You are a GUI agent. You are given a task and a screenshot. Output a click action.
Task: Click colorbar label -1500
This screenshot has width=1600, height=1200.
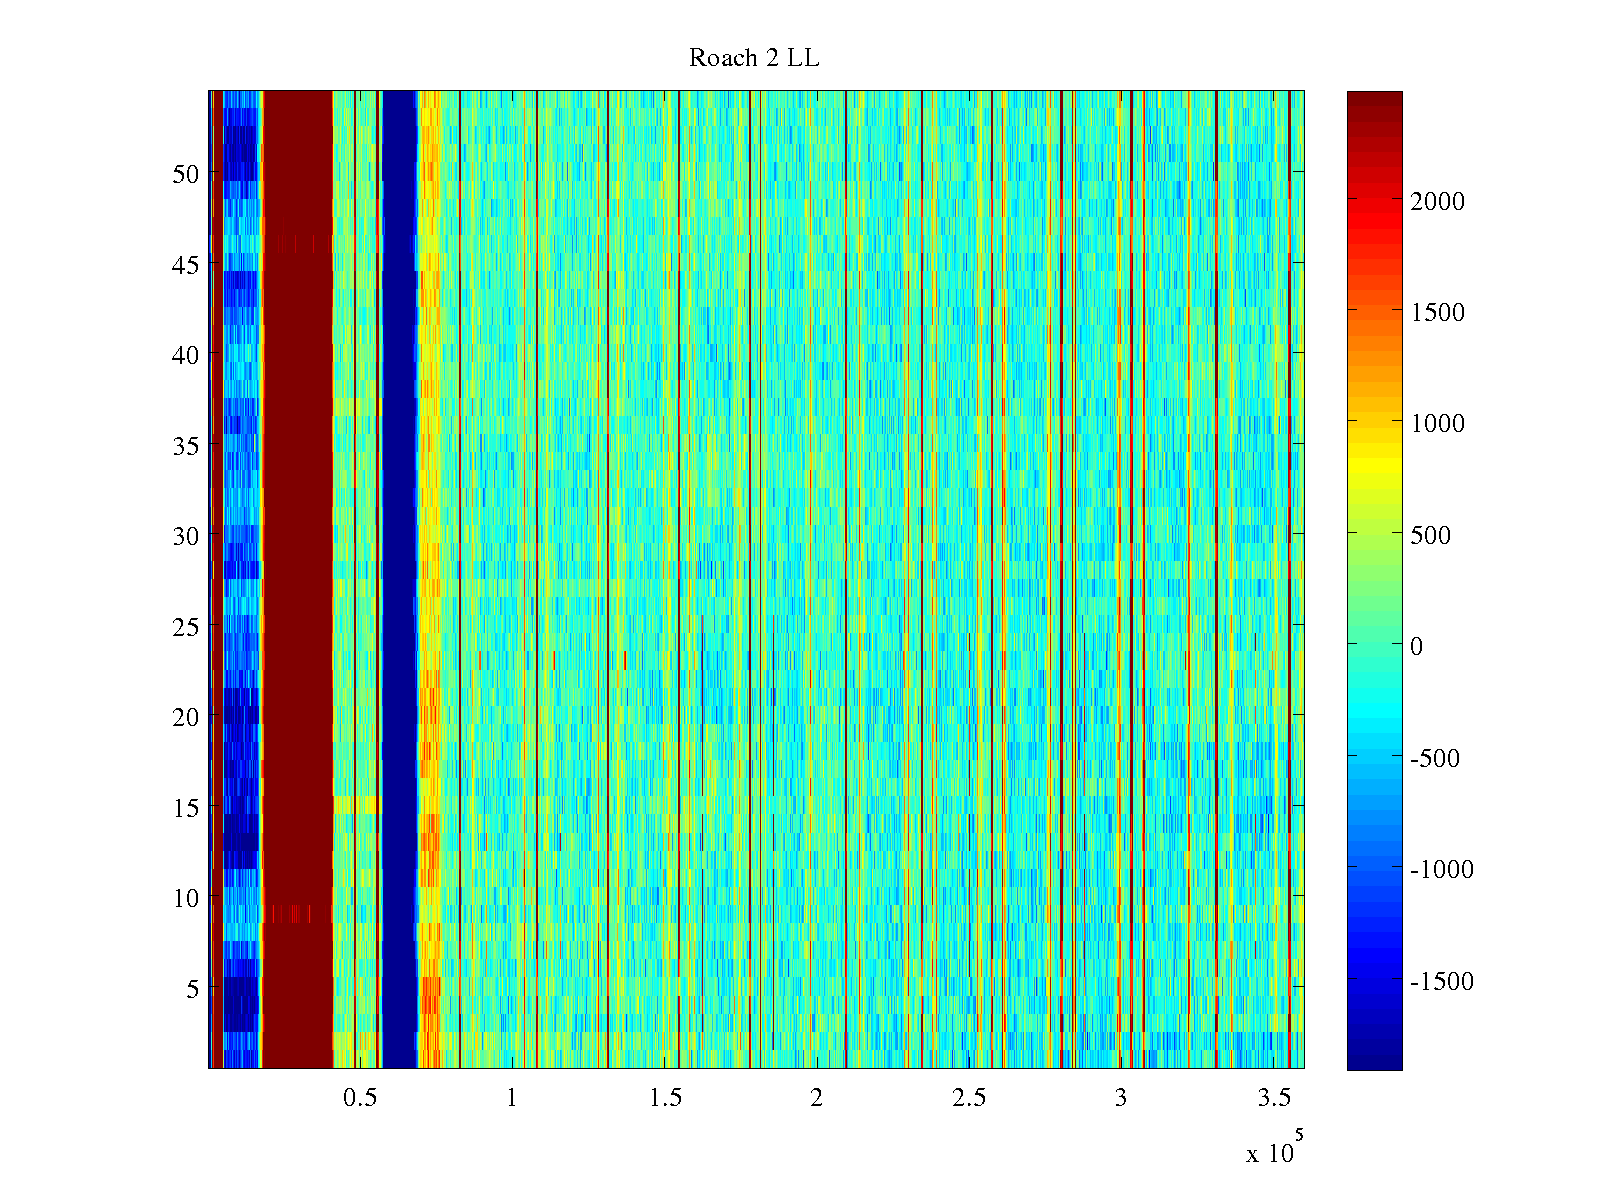(x=1442, y=981)
